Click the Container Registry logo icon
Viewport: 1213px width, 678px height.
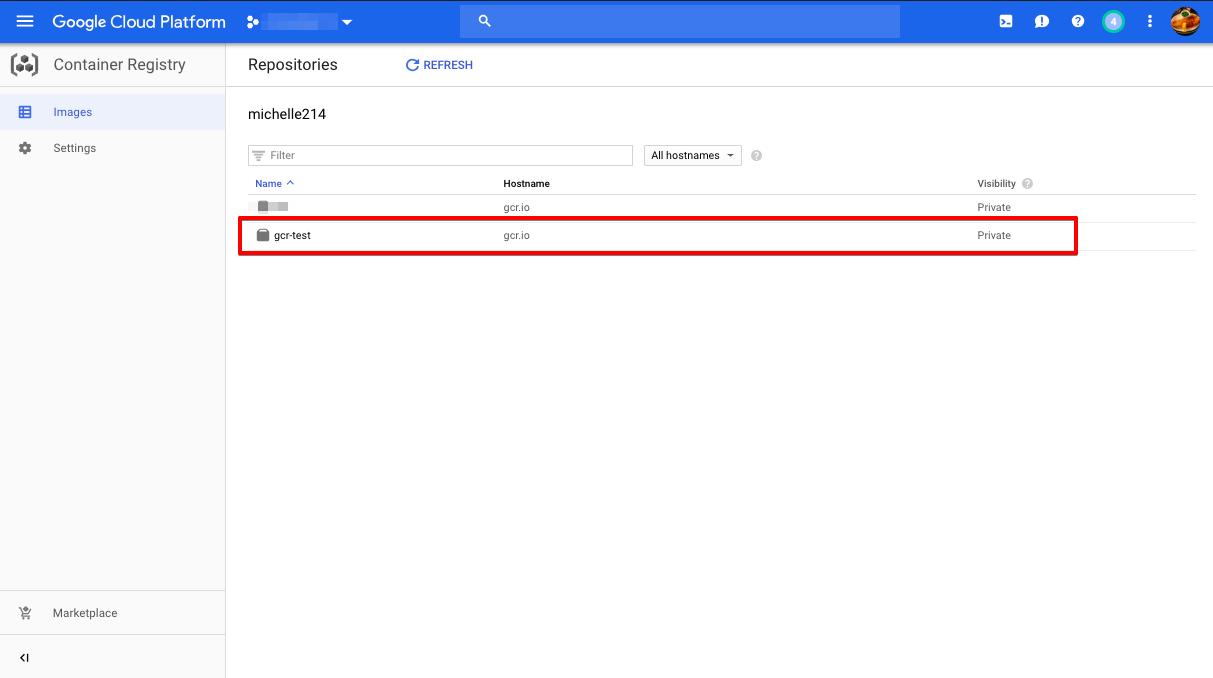click(x=25, y=65)
